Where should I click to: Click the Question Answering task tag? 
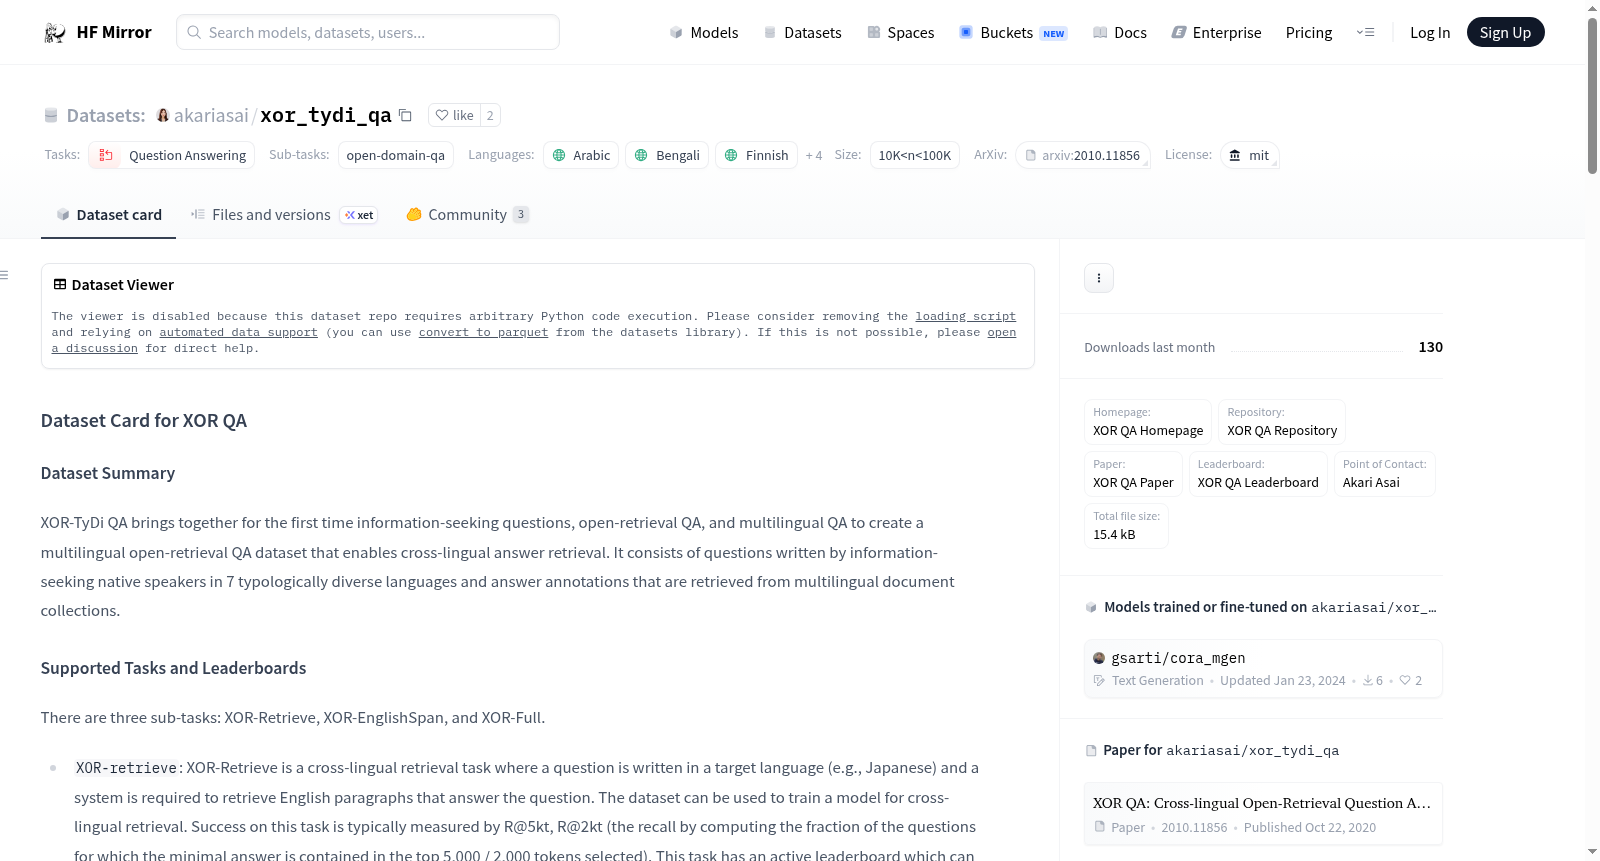click(171, 155)
